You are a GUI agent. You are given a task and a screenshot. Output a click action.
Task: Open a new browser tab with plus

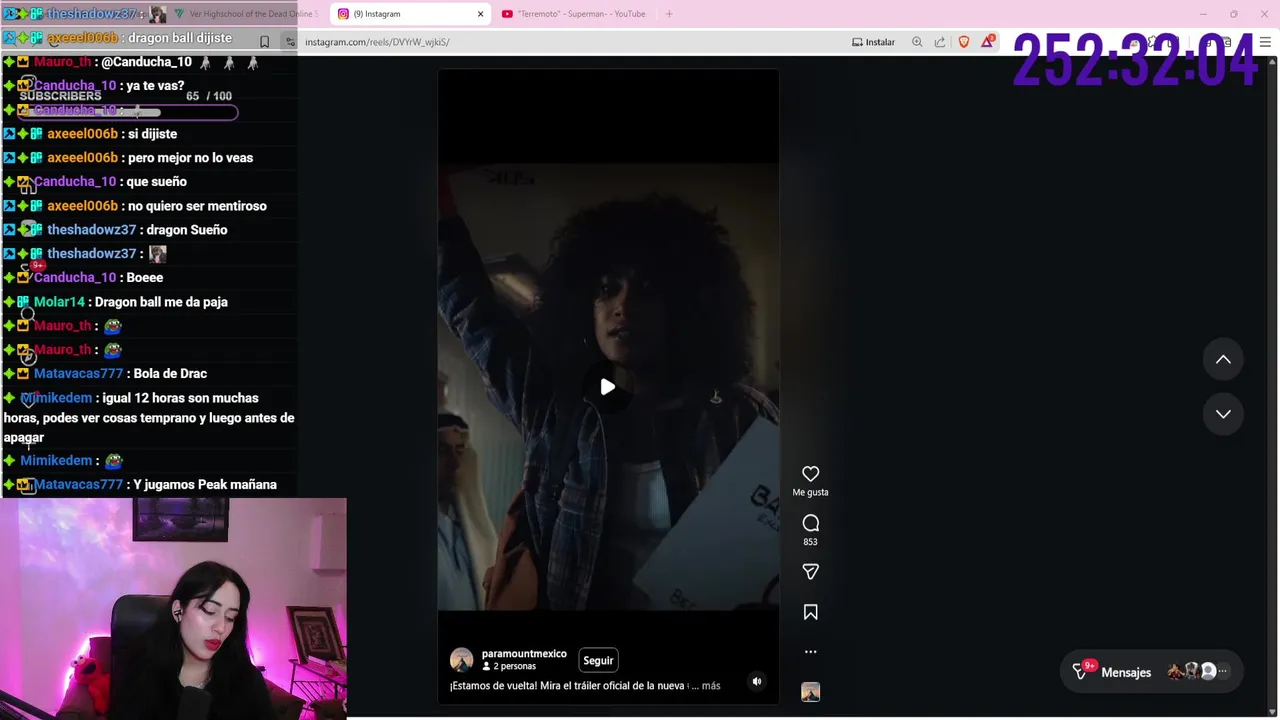point(669,14)
